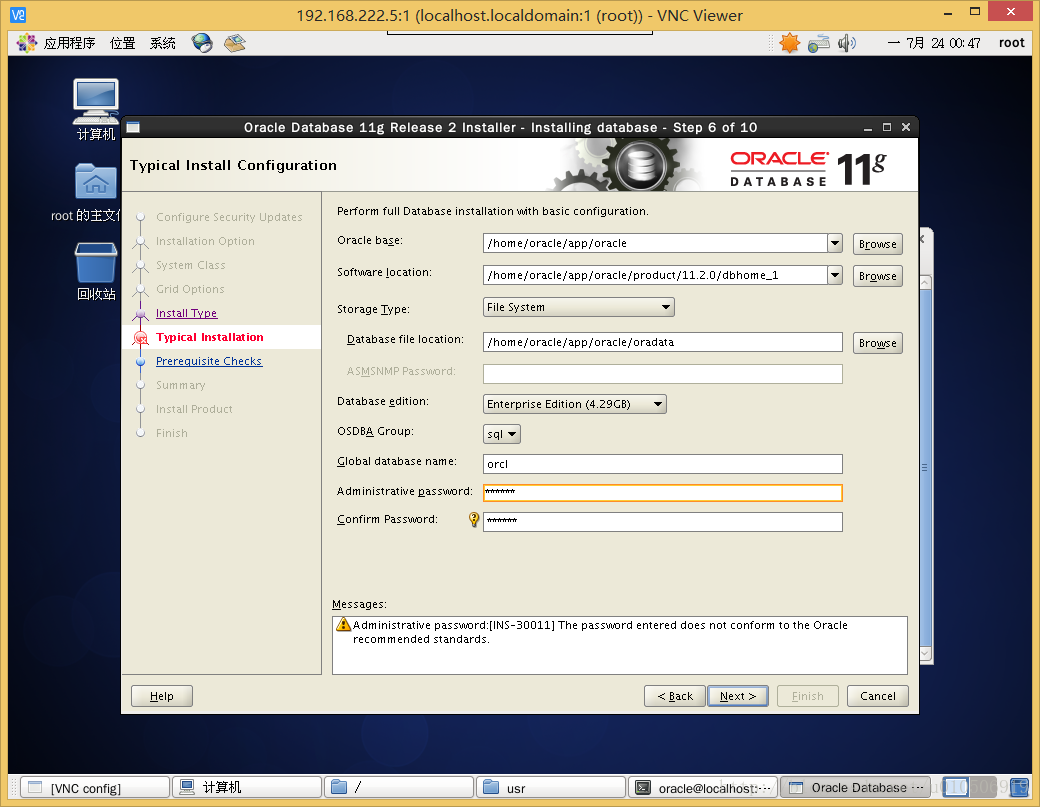Click the Database file location field
1040x807 pixels.
663,342
